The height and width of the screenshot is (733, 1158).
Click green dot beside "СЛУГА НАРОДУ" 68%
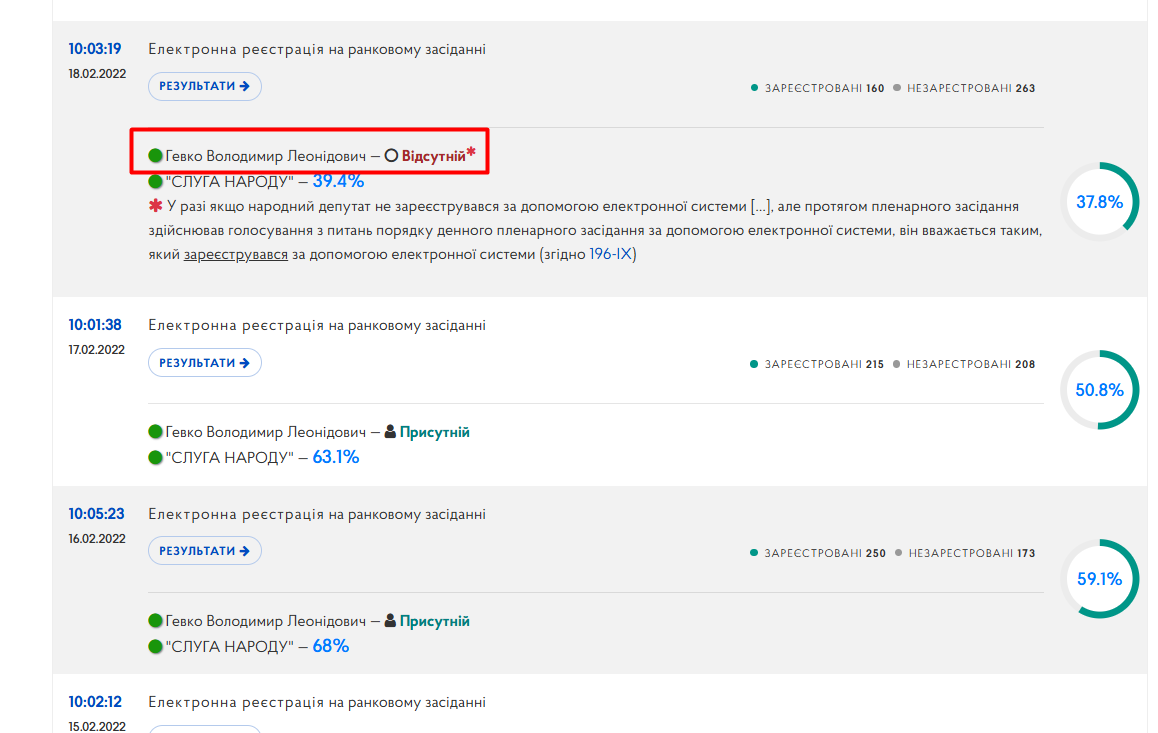point(155,647)
